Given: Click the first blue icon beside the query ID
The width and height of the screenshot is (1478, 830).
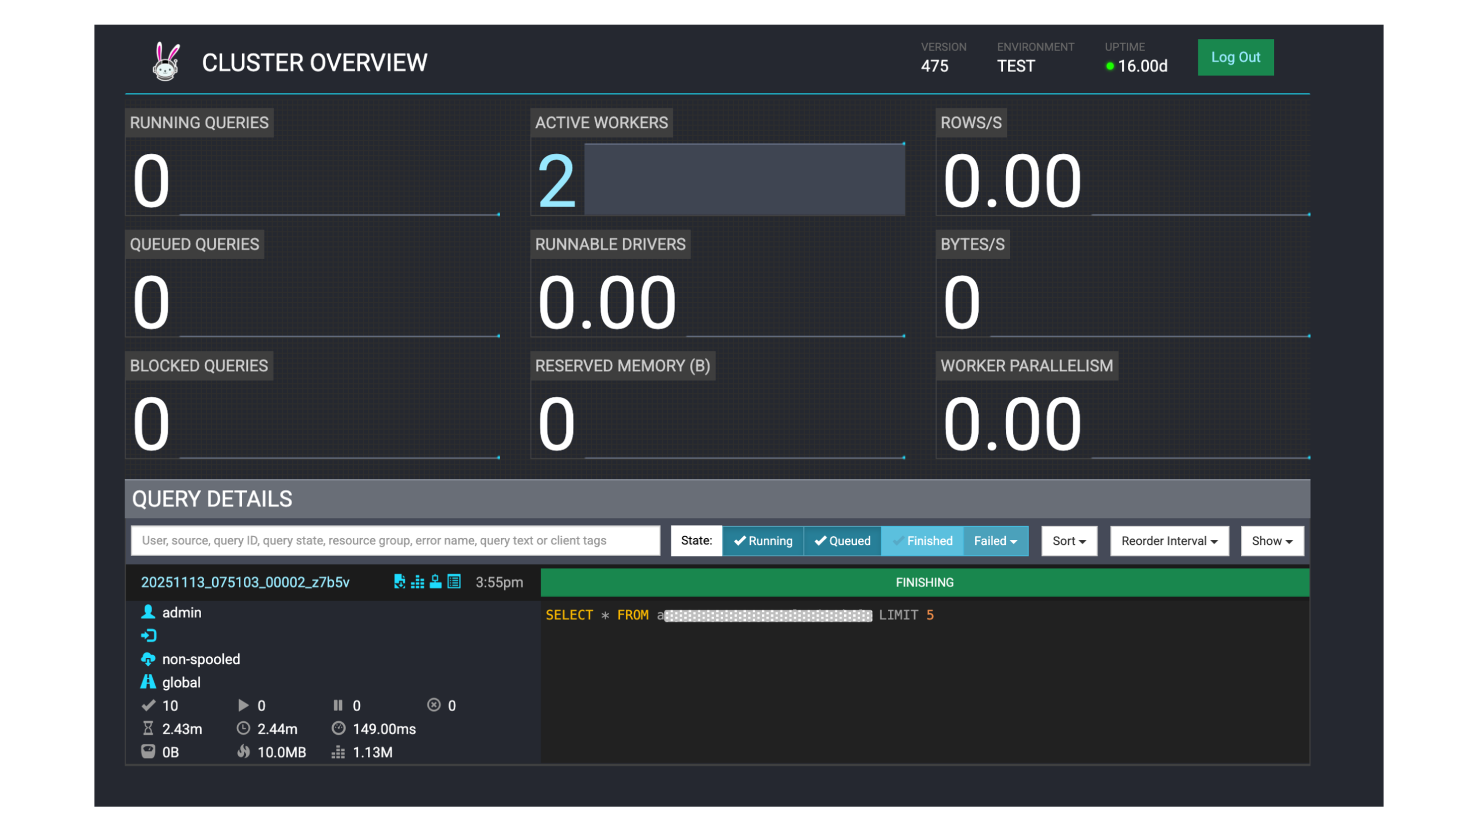Looking at the screenshot, I should [x=400, y=582].
